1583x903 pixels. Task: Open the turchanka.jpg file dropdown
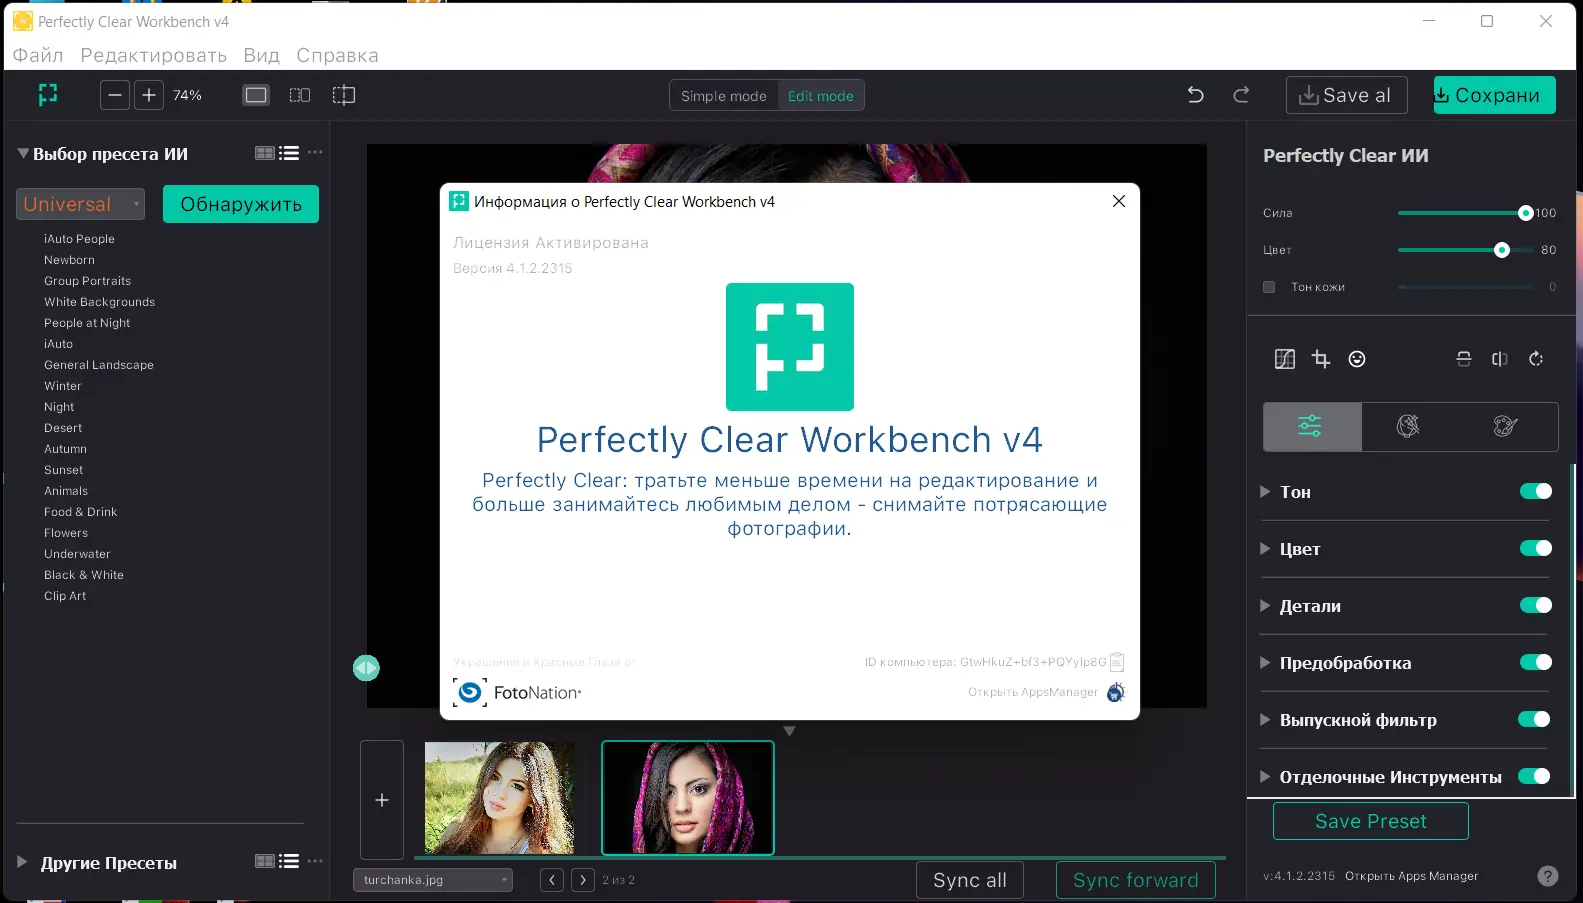click(x=433, y=880)
